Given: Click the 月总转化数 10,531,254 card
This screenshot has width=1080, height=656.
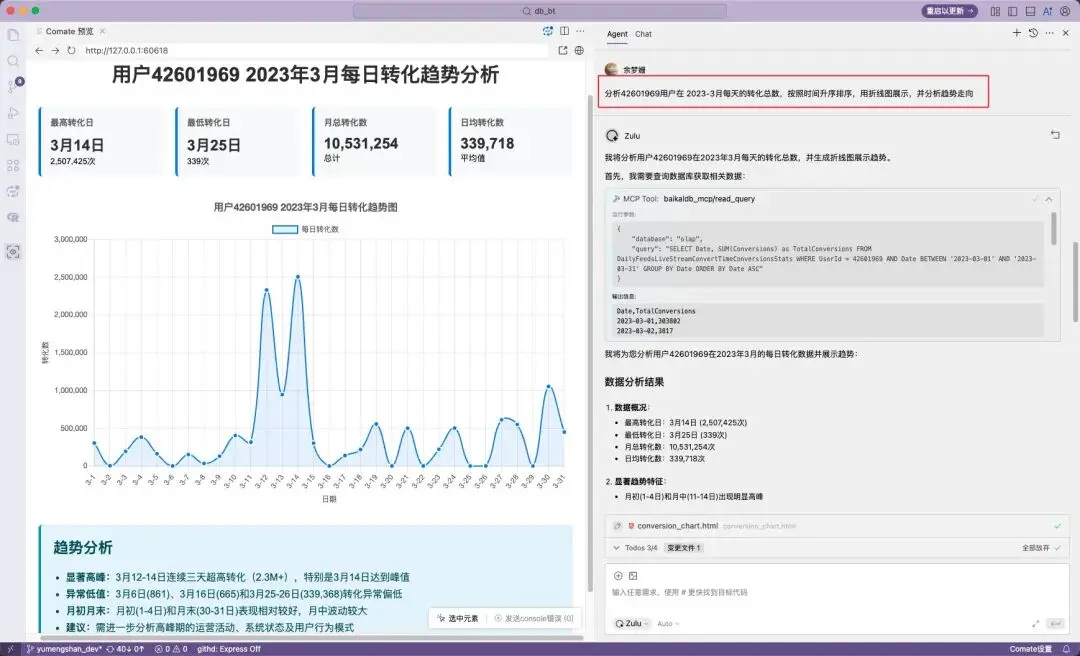Looking at the screenshot, I should pyautogui.click(x=375, y=141).
